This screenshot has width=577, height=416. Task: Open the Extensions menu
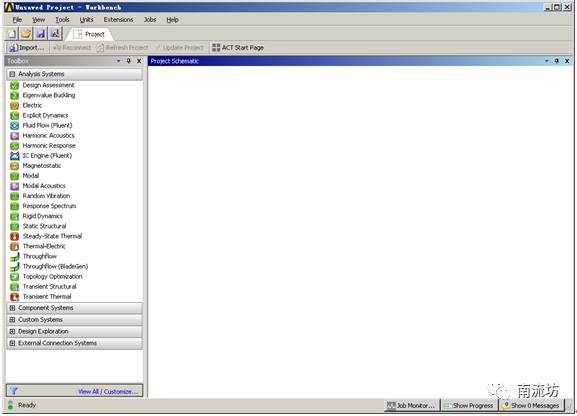(x=118, y=20)
